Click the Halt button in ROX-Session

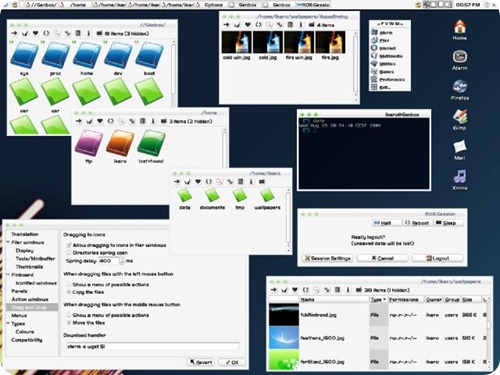pyautogui.click(x=386, y=223)
